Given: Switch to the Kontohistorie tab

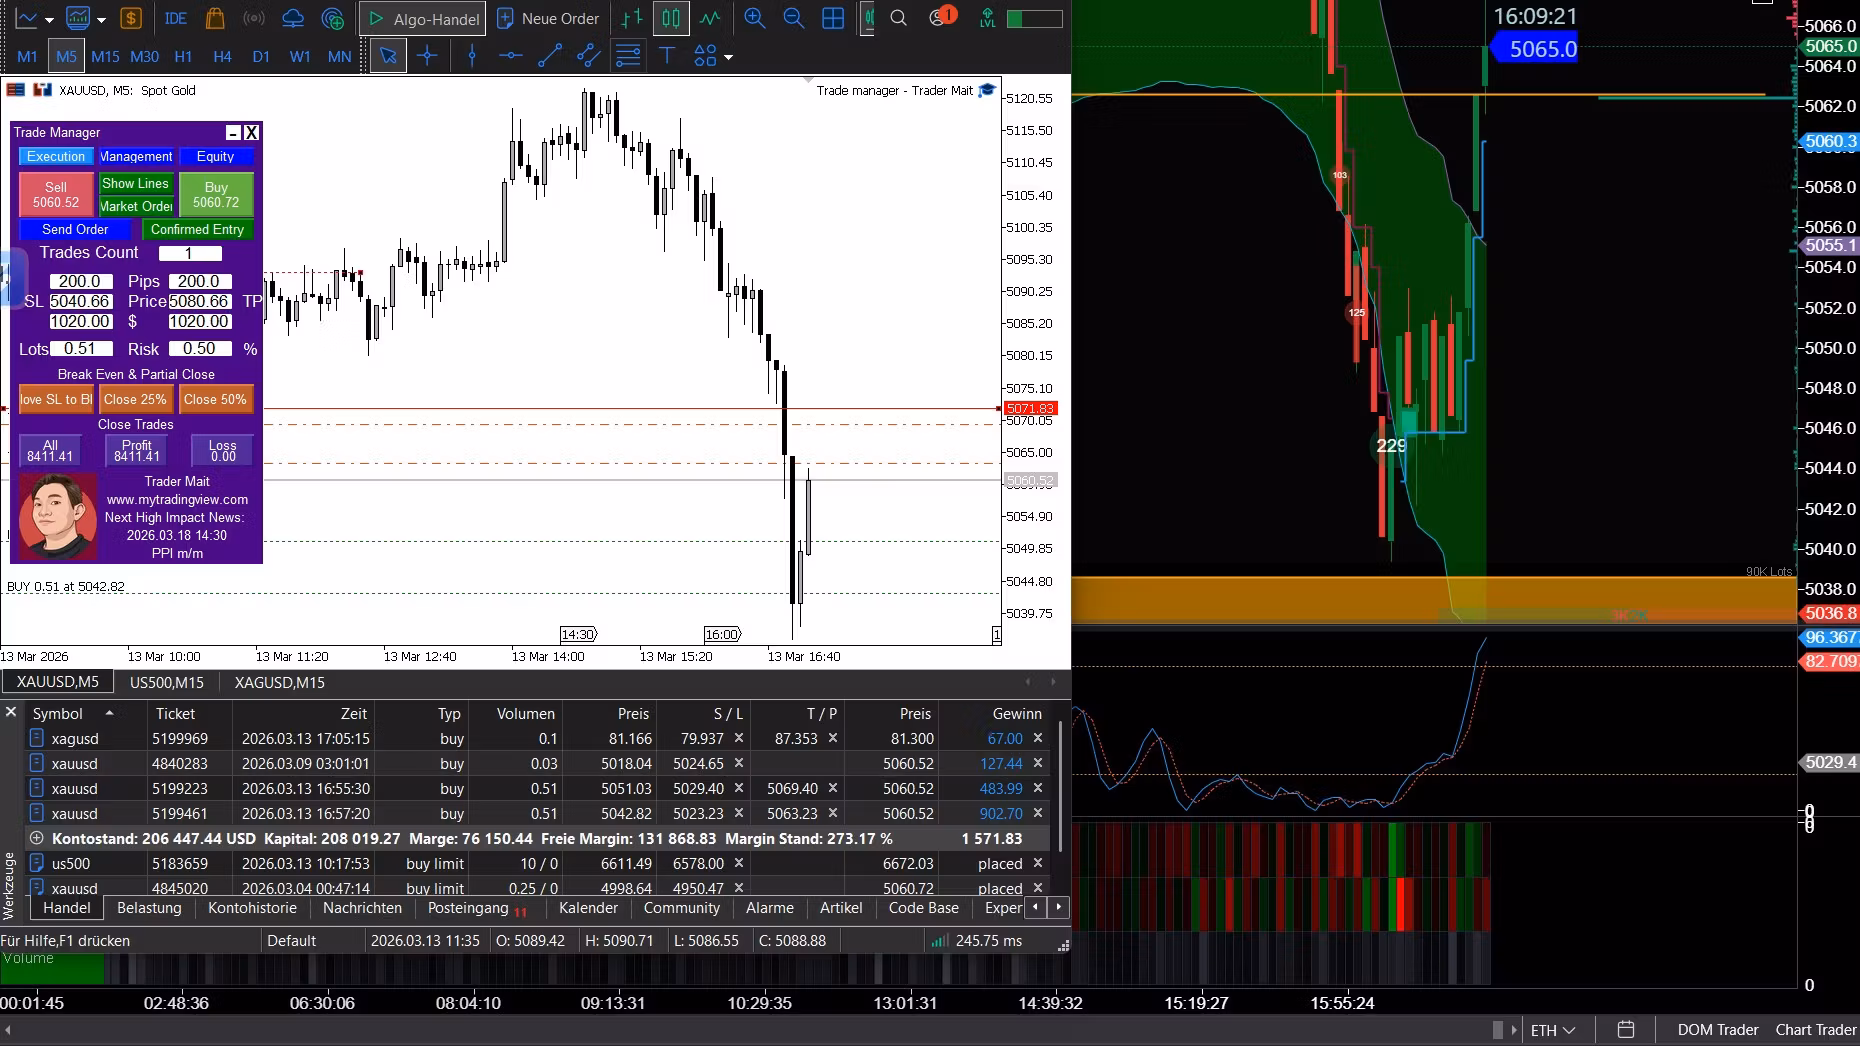Looking at the screenshot, I should coord(252,908).
